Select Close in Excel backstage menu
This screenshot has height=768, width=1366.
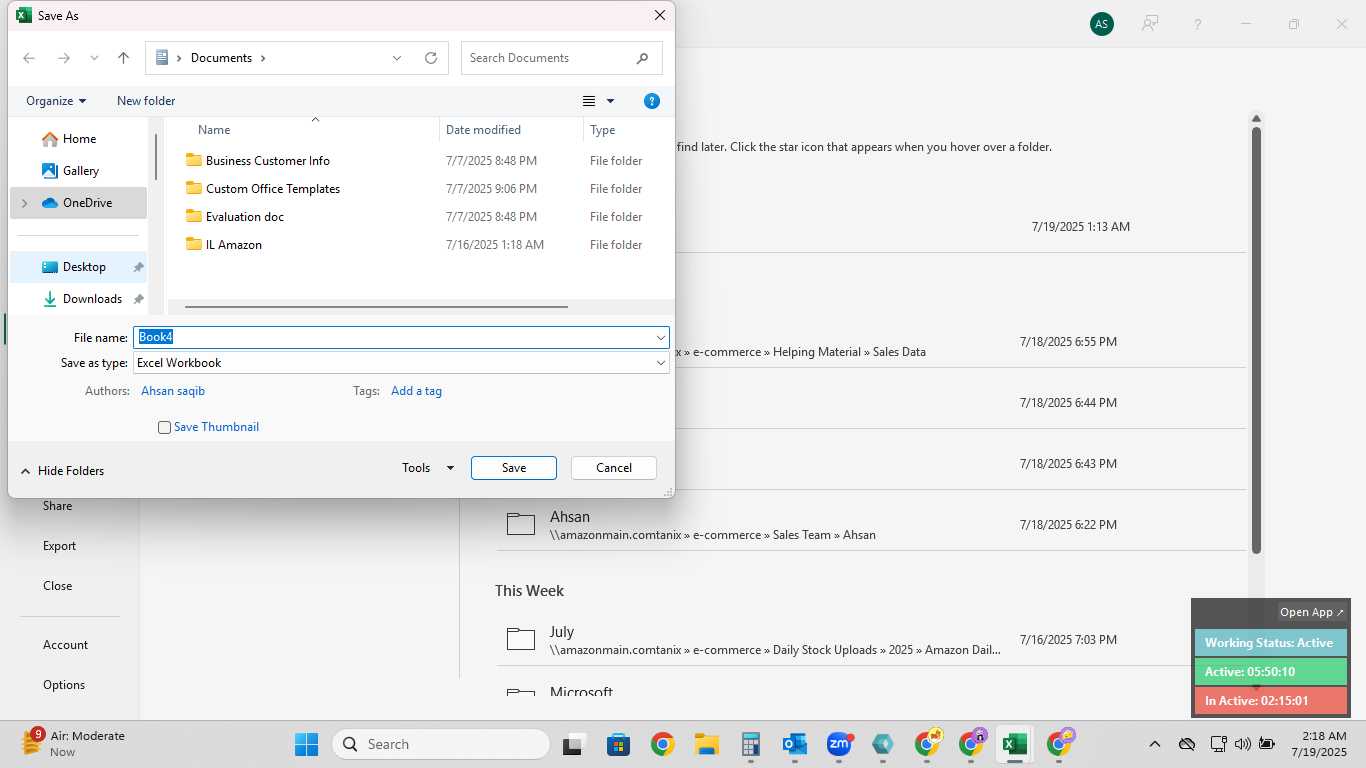(57, 586)
